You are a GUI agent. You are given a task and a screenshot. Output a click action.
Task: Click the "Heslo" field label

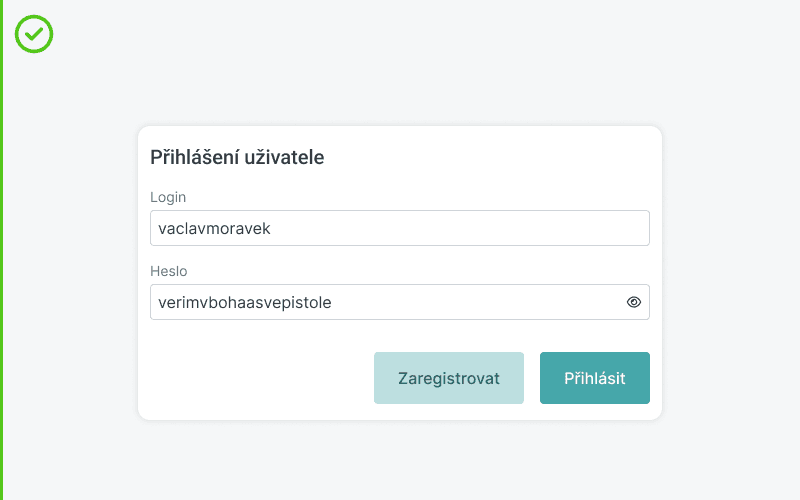click(x=168, y=271)
